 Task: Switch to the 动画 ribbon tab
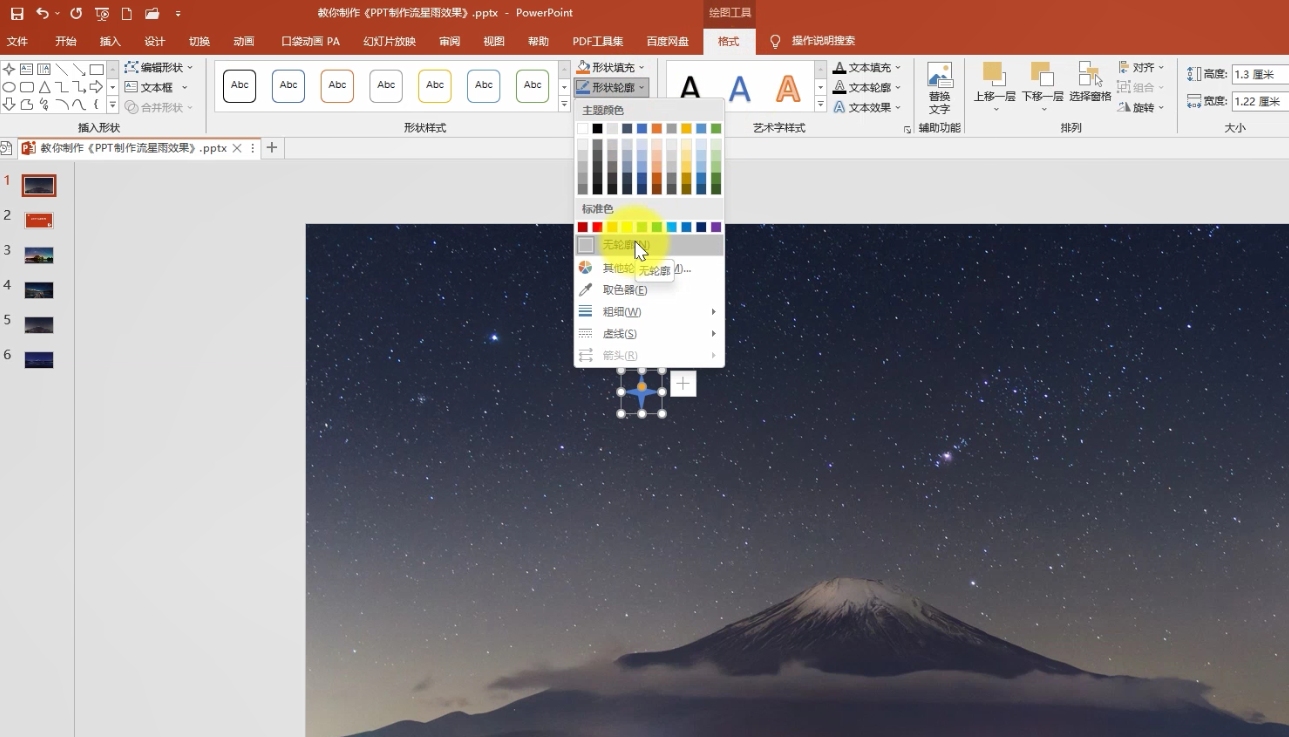point(243,41)
